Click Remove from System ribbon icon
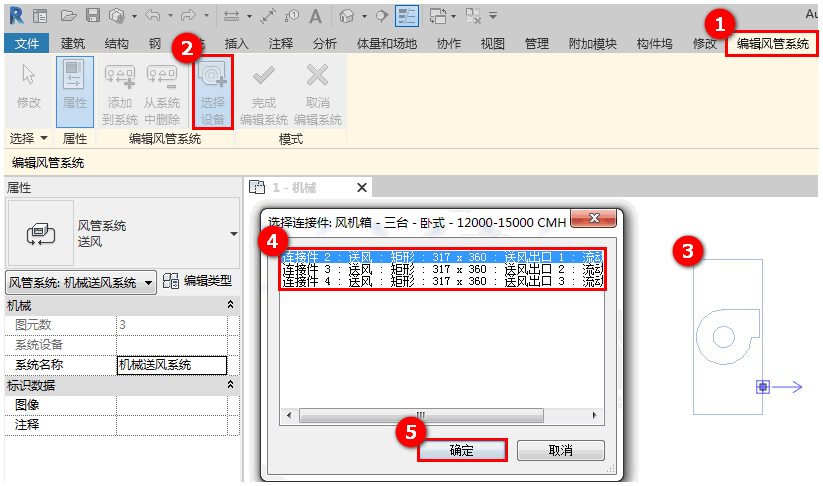Viewport: 823px width, 486px height. click(162, 94)
